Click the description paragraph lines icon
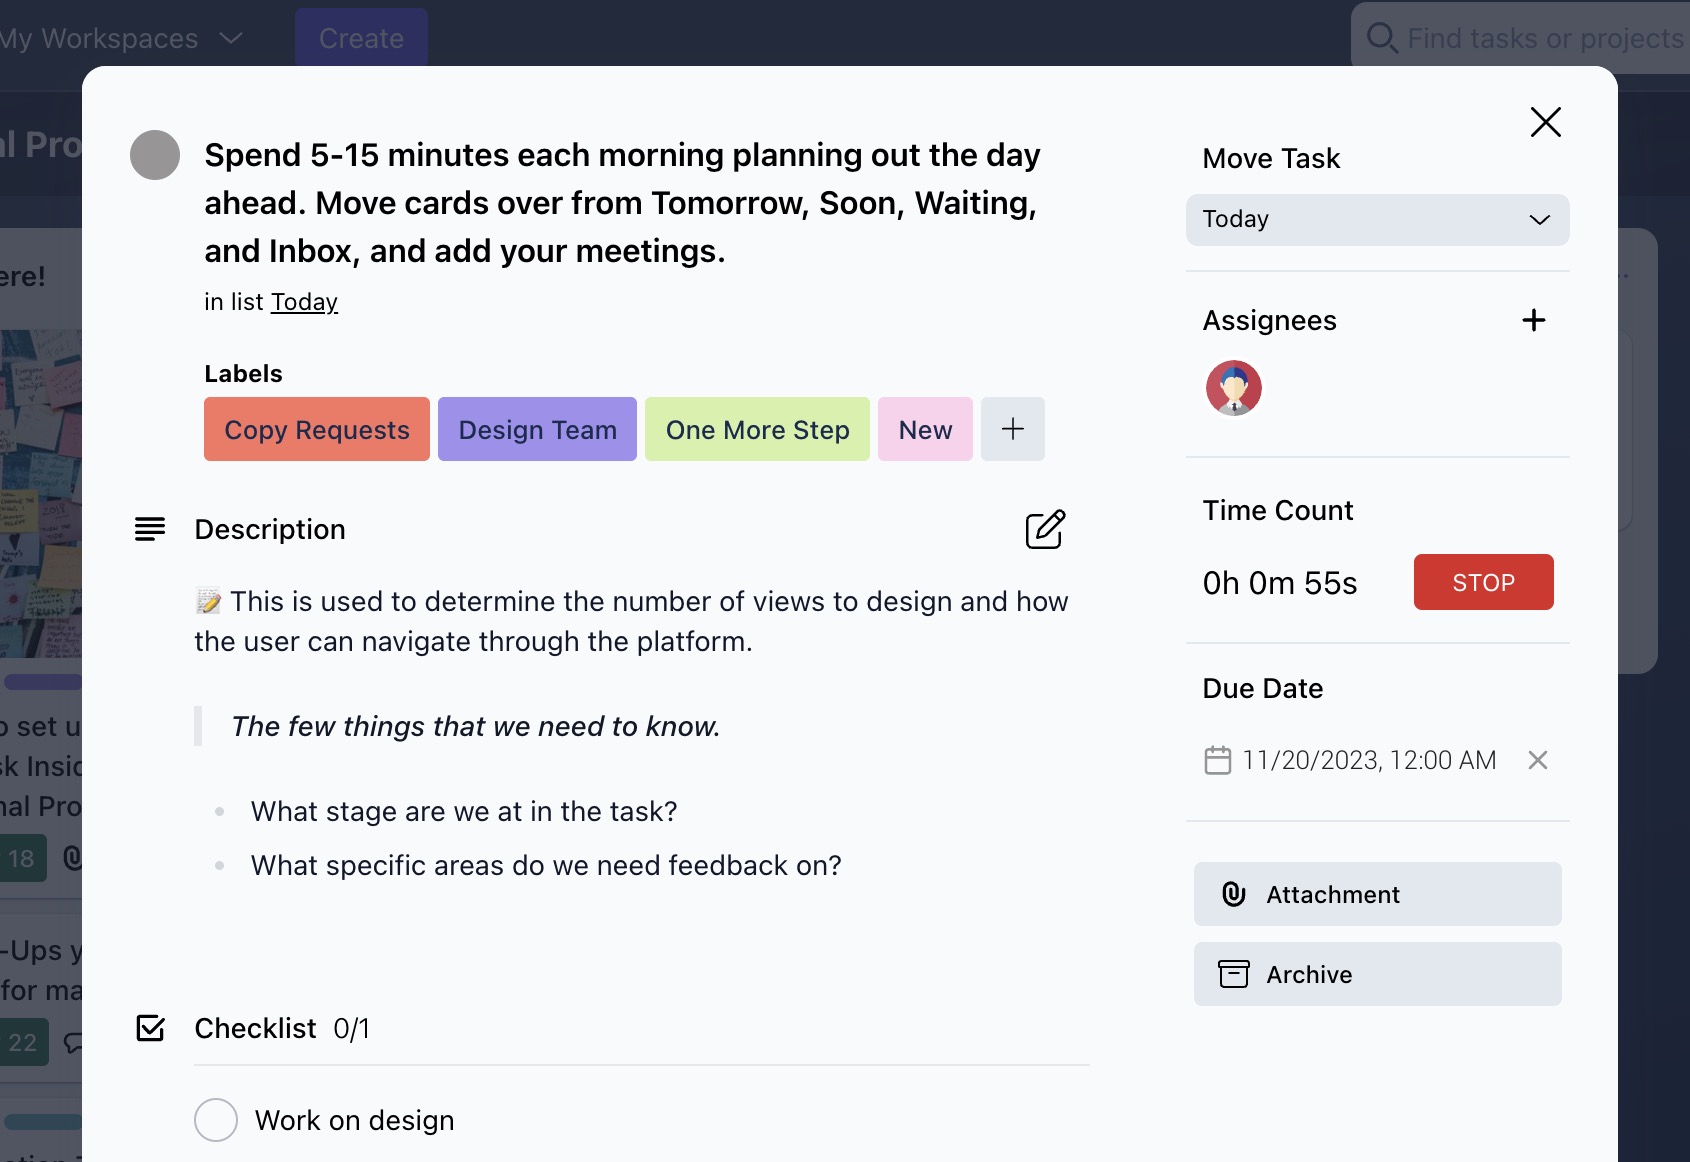1690x1162 pixels. pyautogui.click(x=149, y=528)
